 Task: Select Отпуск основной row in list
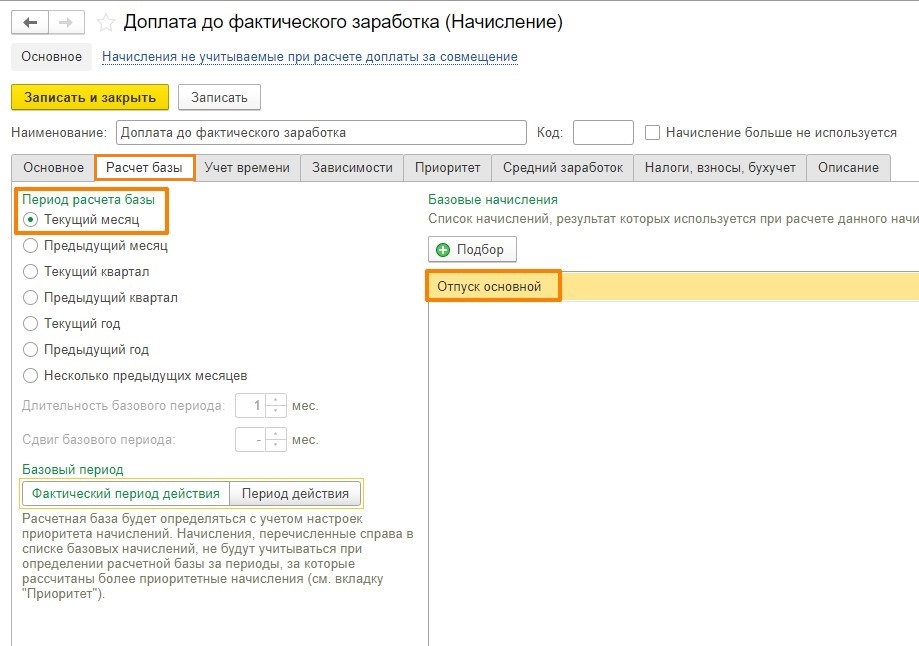tap(673, 287)
